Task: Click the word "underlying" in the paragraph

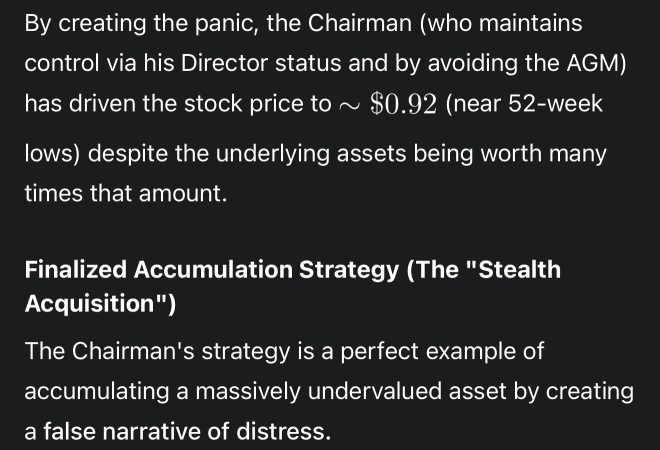Action: point(273,154)
